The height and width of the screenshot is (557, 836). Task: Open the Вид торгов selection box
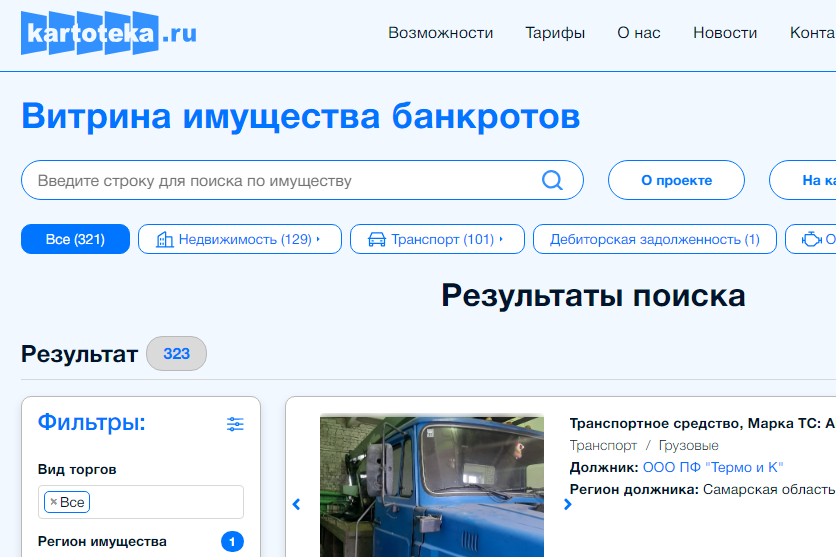tap(141, 502)
